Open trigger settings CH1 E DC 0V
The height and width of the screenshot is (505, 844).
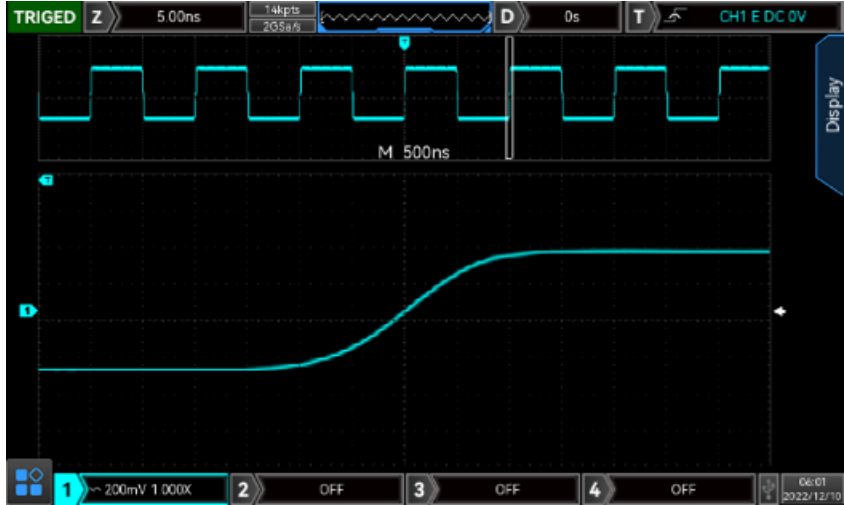(762, 17)
